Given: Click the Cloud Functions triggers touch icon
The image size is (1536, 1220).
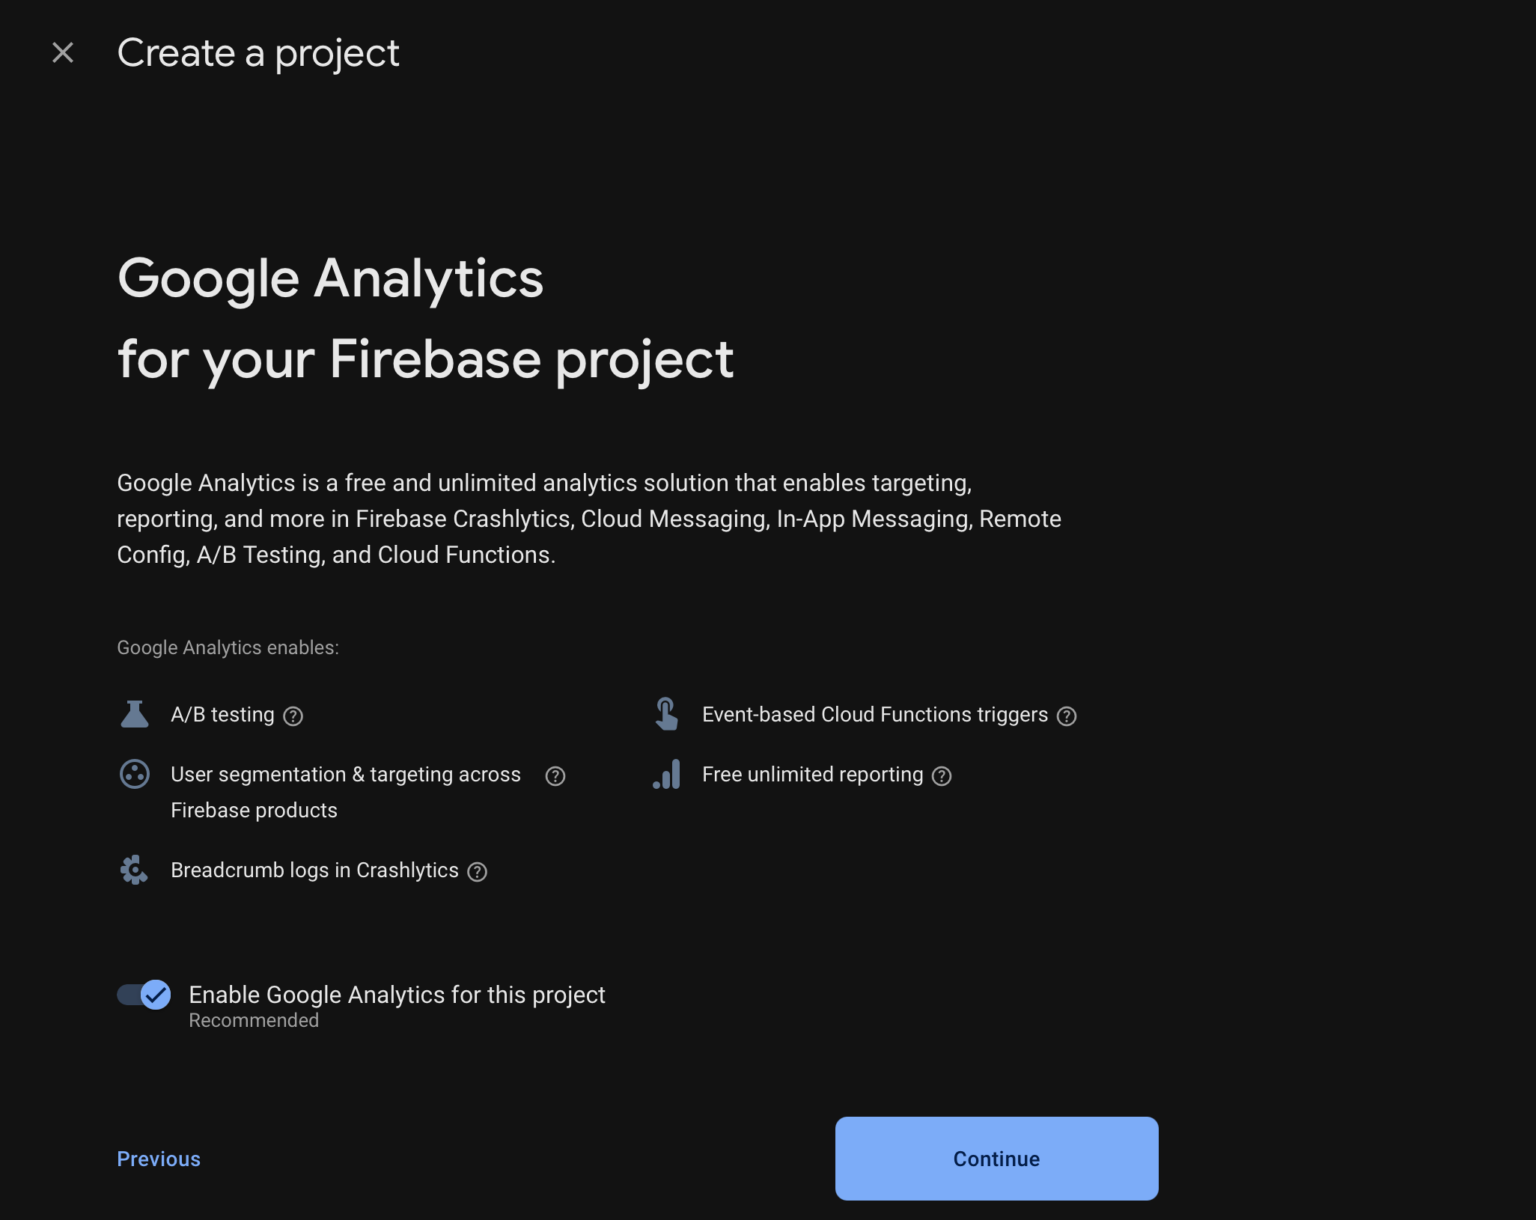Looking at the screenshot, I should pos(666,714).
